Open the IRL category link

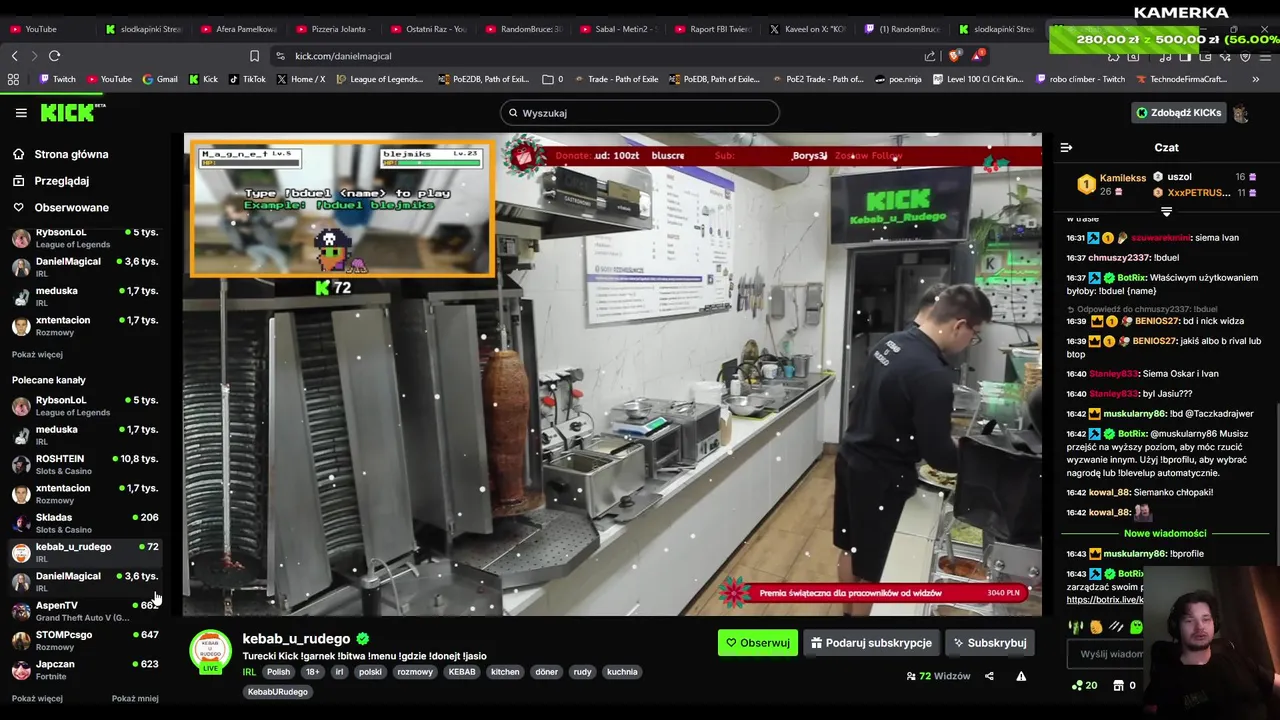click(x=249, y=672)
